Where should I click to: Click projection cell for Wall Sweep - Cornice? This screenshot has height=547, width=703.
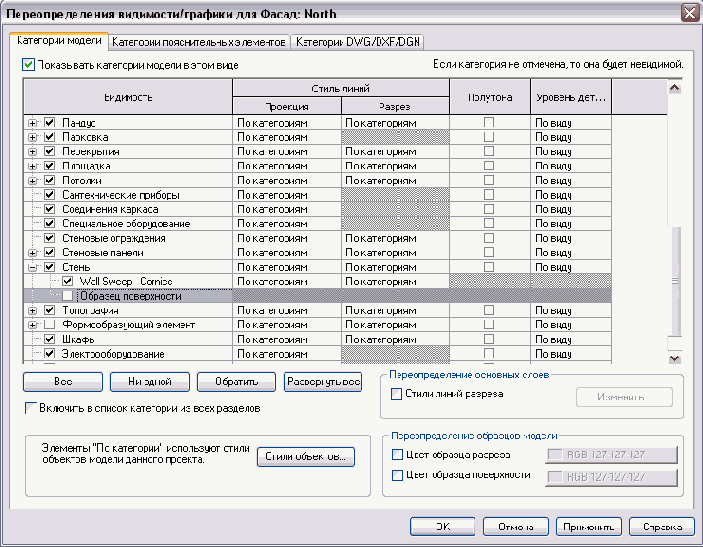286,282
